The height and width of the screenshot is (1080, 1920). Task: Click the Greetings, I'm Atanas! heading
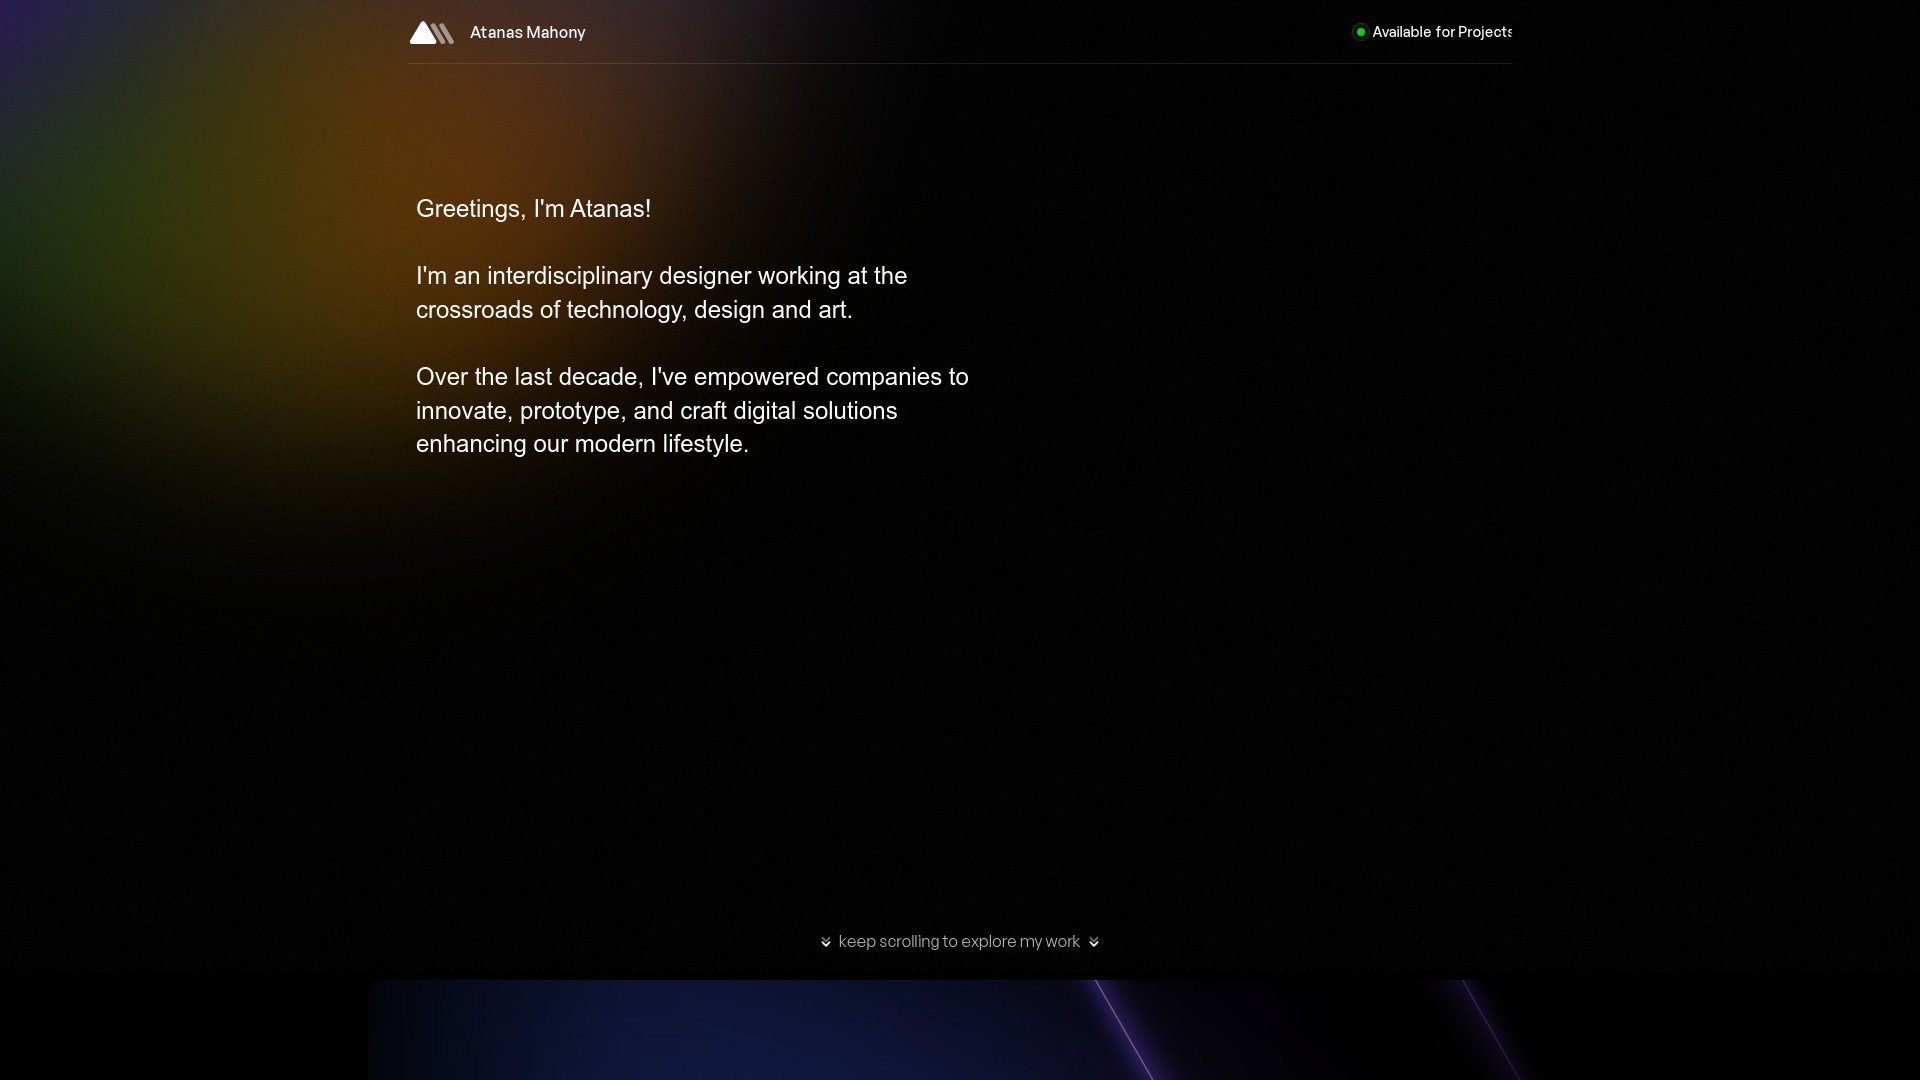coord(533,209)
